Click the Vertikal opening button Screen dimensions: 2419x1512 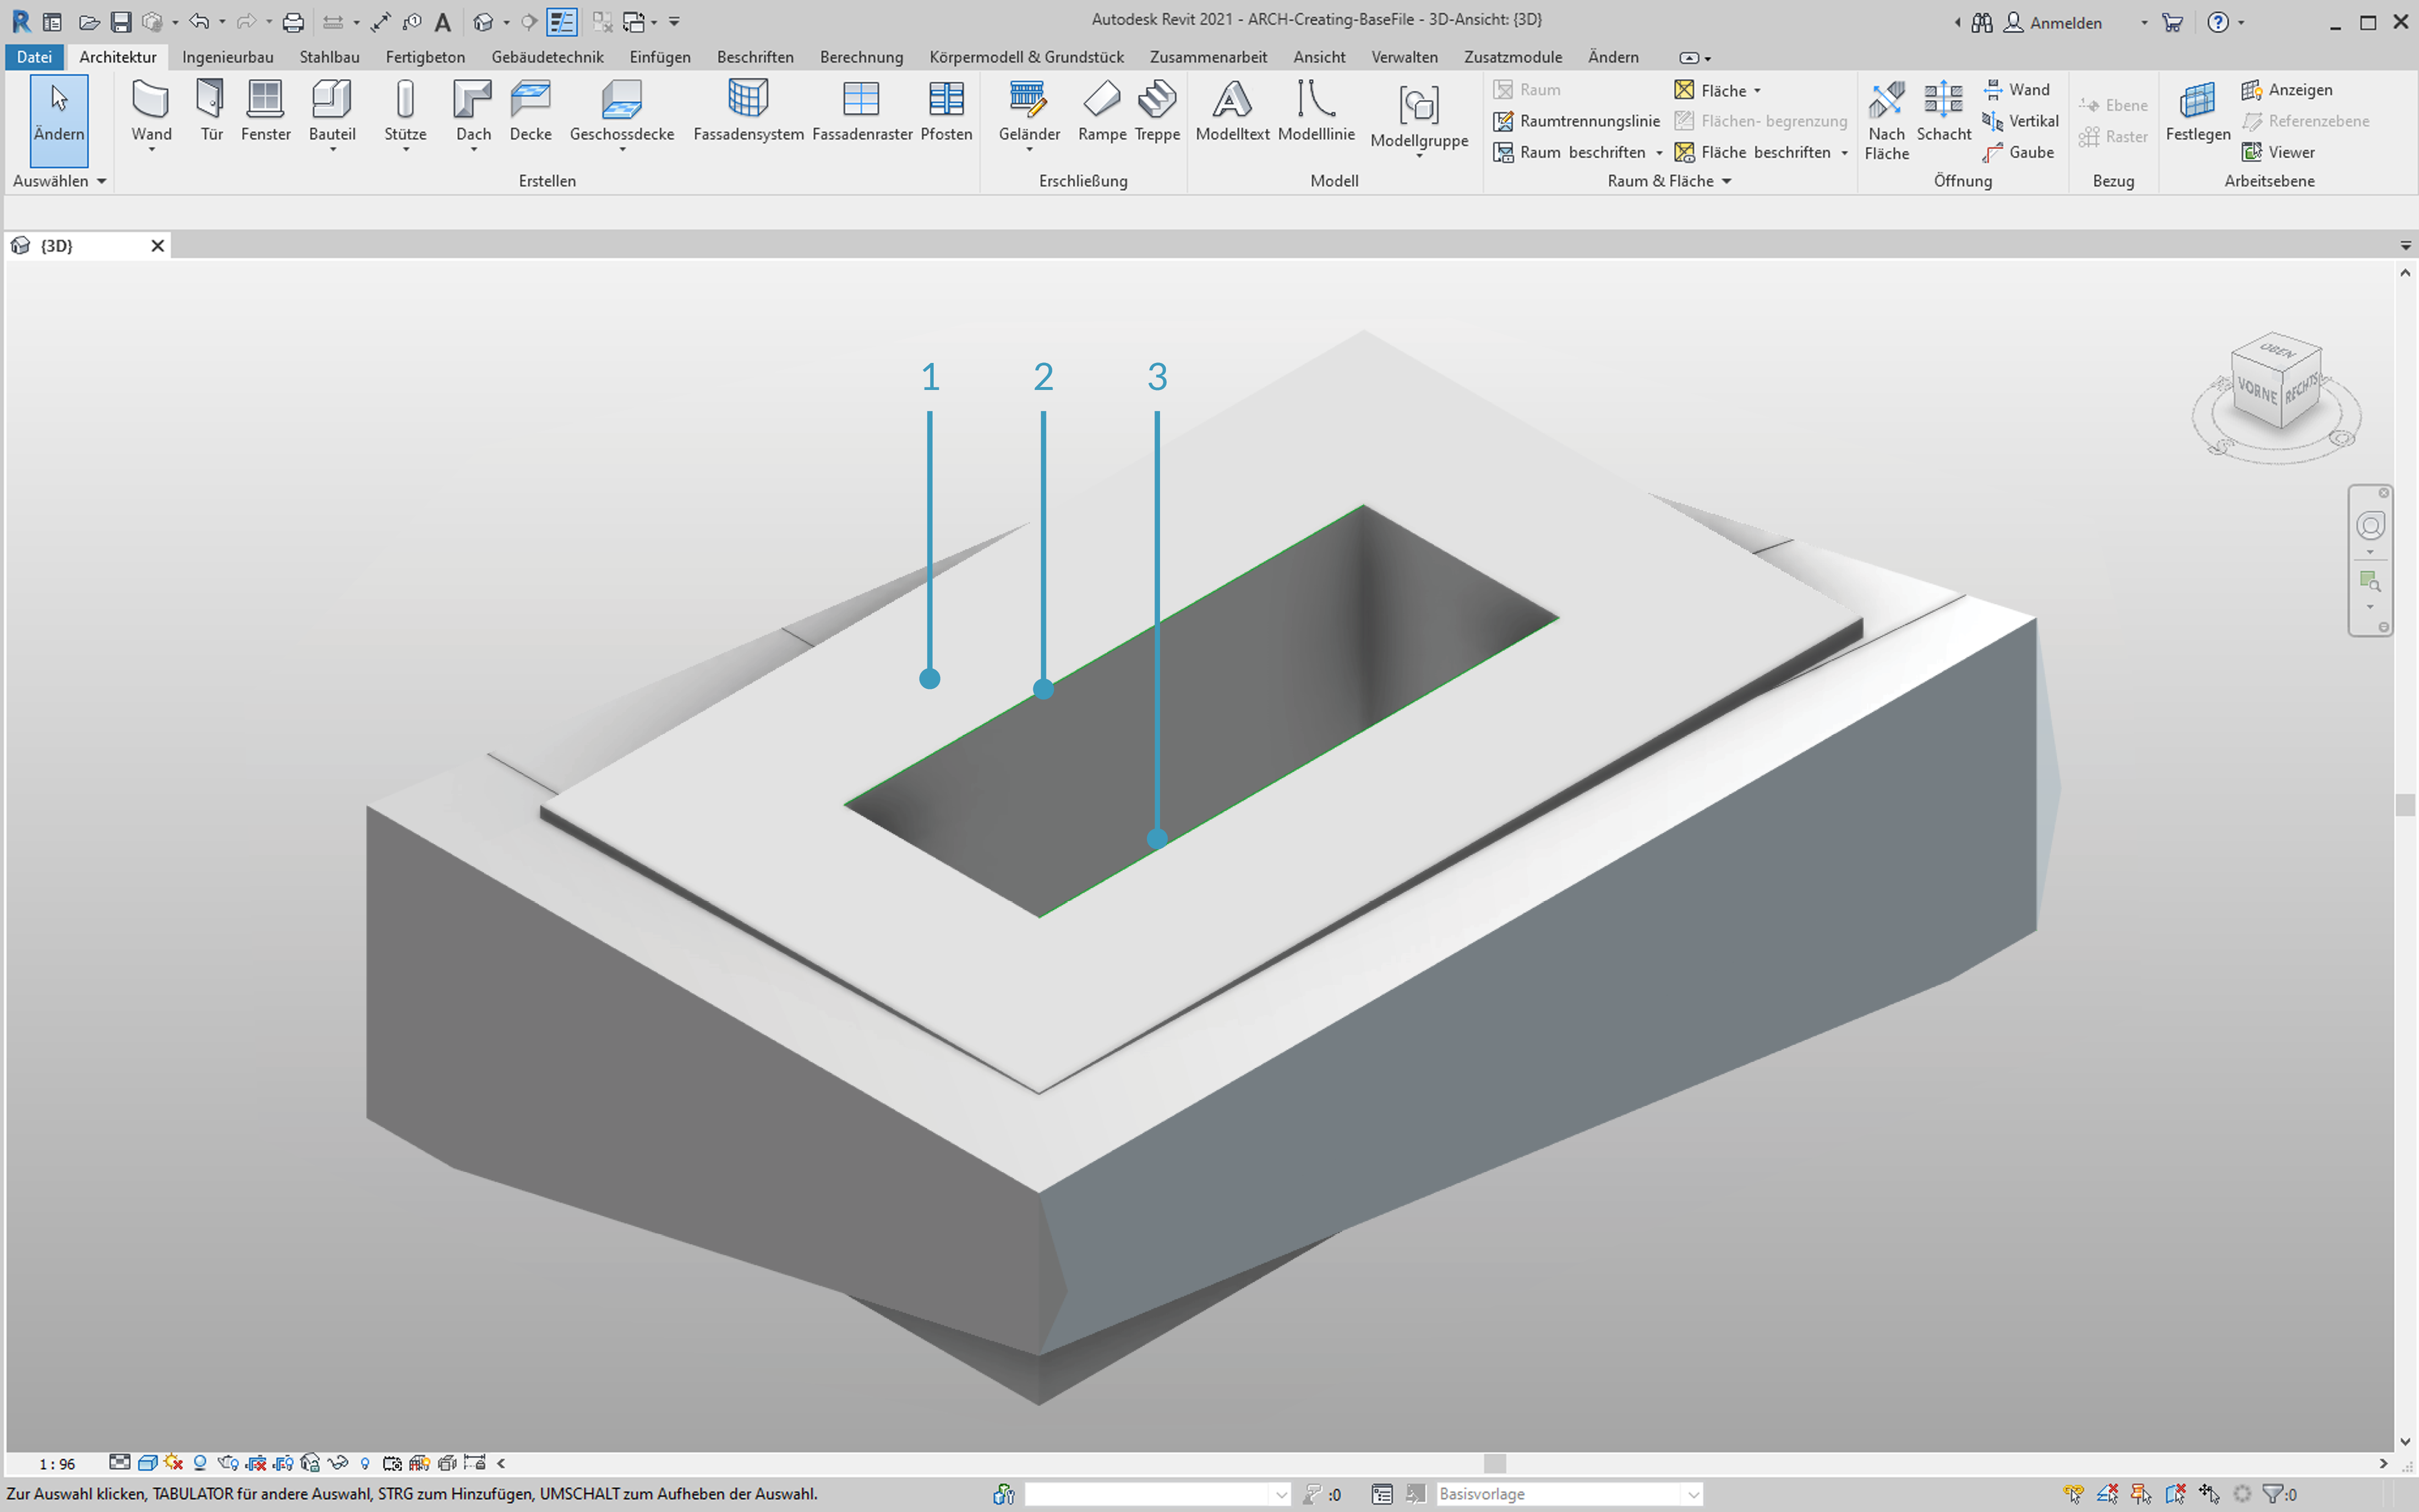click(x=2021, y=121)
